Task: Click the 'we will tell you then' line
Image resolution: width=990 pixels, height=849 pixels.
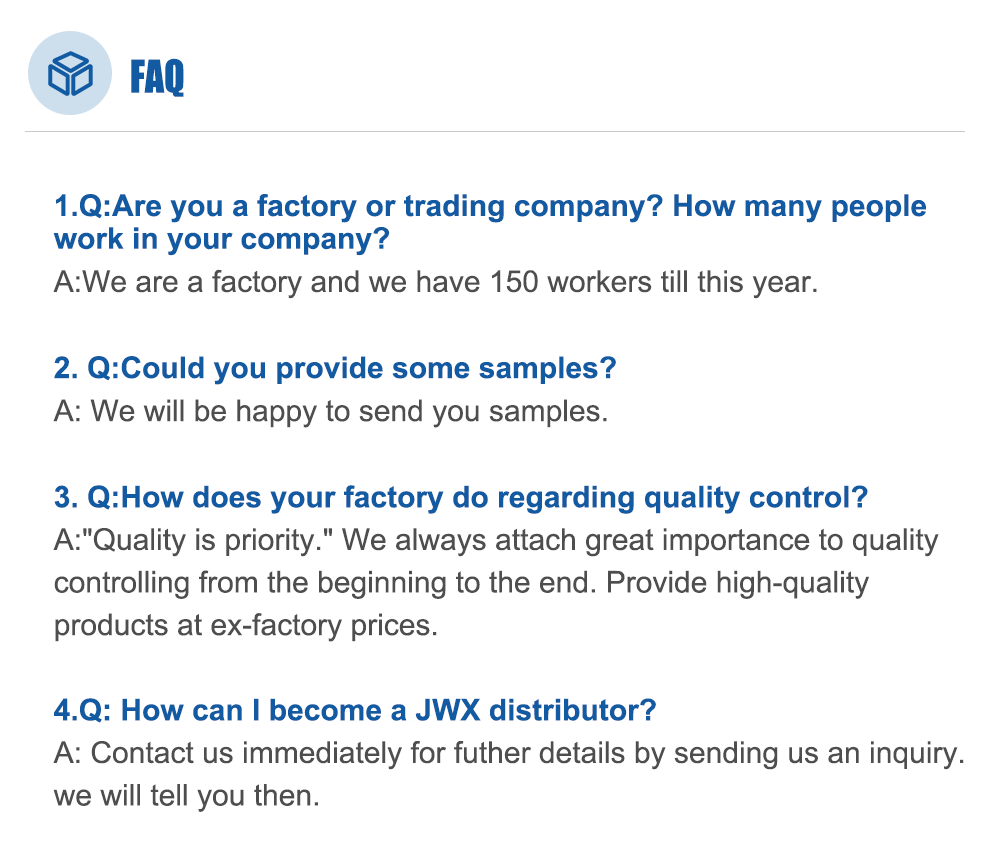Action: click(x=186, y=798)
